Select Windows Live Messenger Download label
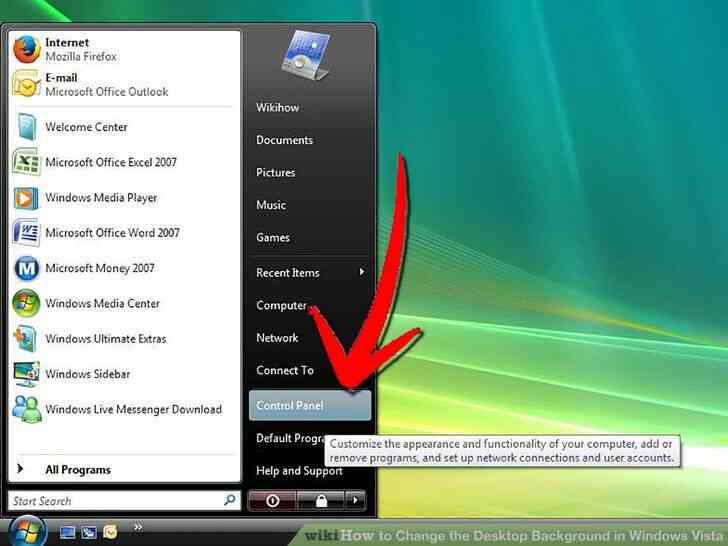This screenshot has width=728, height=546. pos(134,410)
